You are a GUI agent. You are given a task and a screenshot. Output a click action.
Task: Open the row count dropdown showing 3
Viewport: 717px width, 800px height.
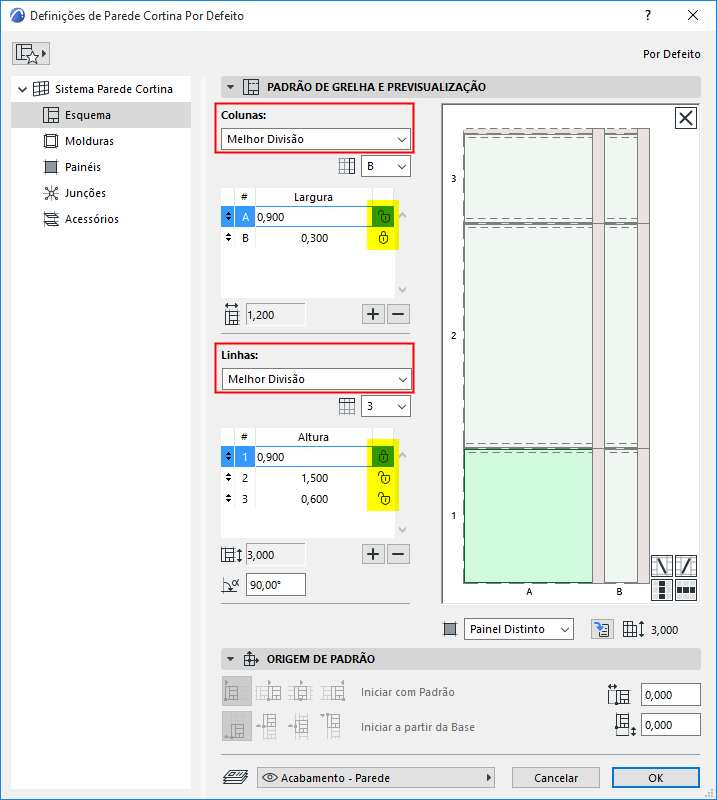pos(386,406)
